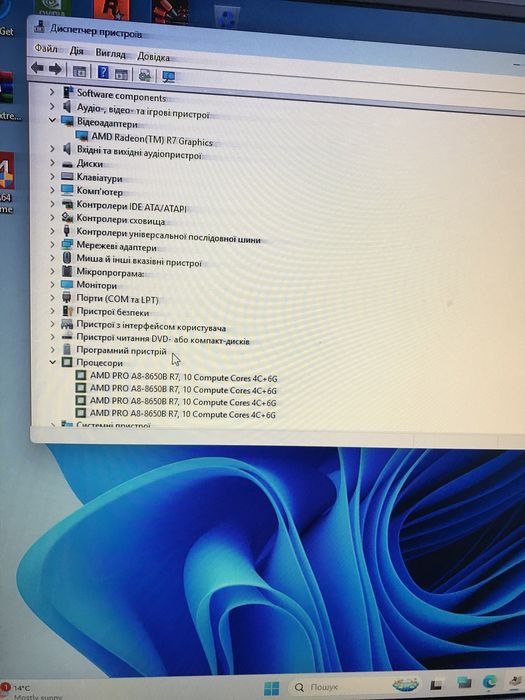Click the AMD Radeon(TM) R7 Graphics device icon
Image resolution: width=525 pixels, height=700 pixels.
[82, 136]
